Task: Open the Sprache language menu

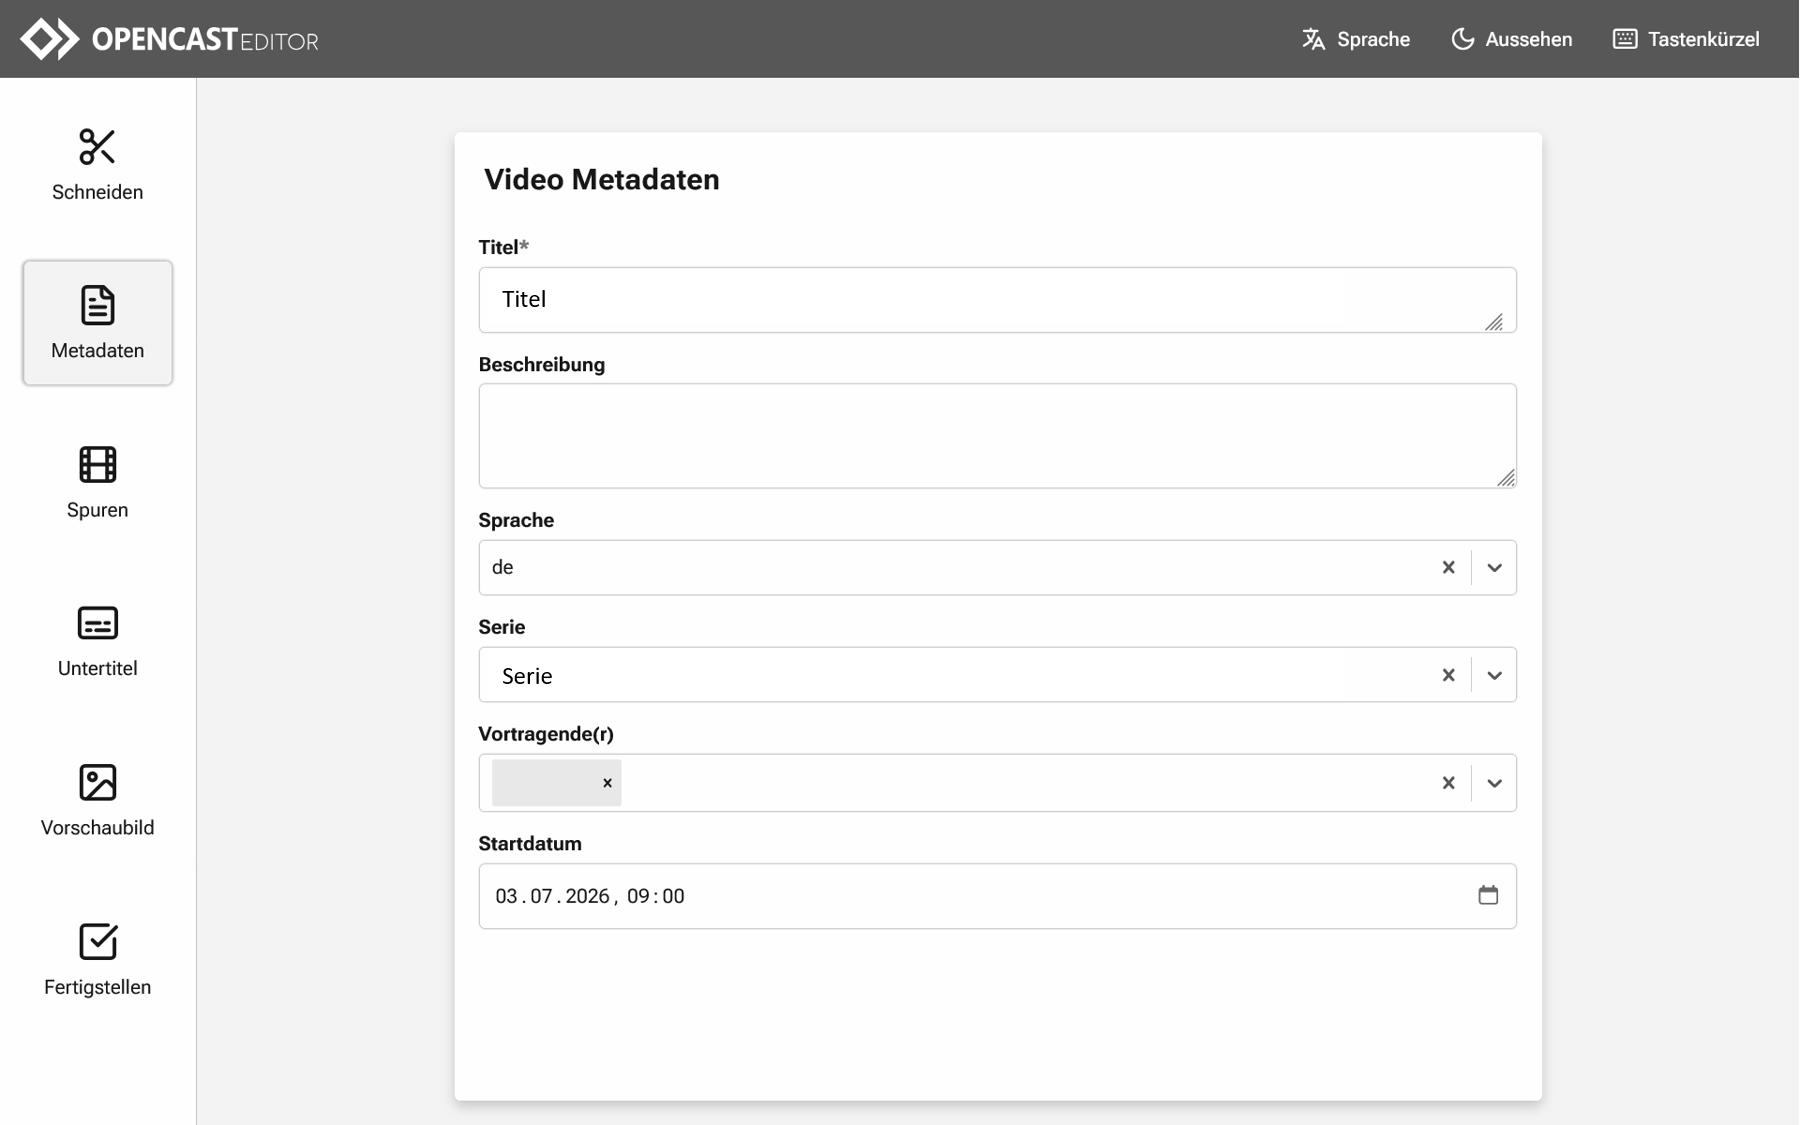Action: (1355, 39)
